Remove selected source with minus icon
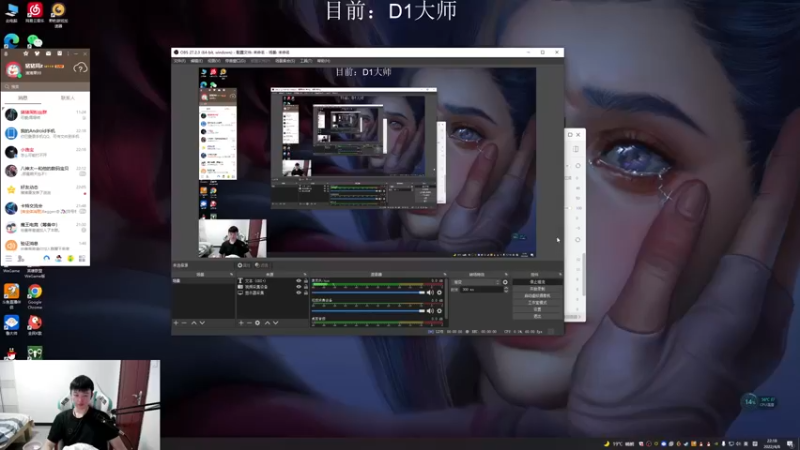The height and width of the screenshot is (450, 800). [x=249, y=323]
